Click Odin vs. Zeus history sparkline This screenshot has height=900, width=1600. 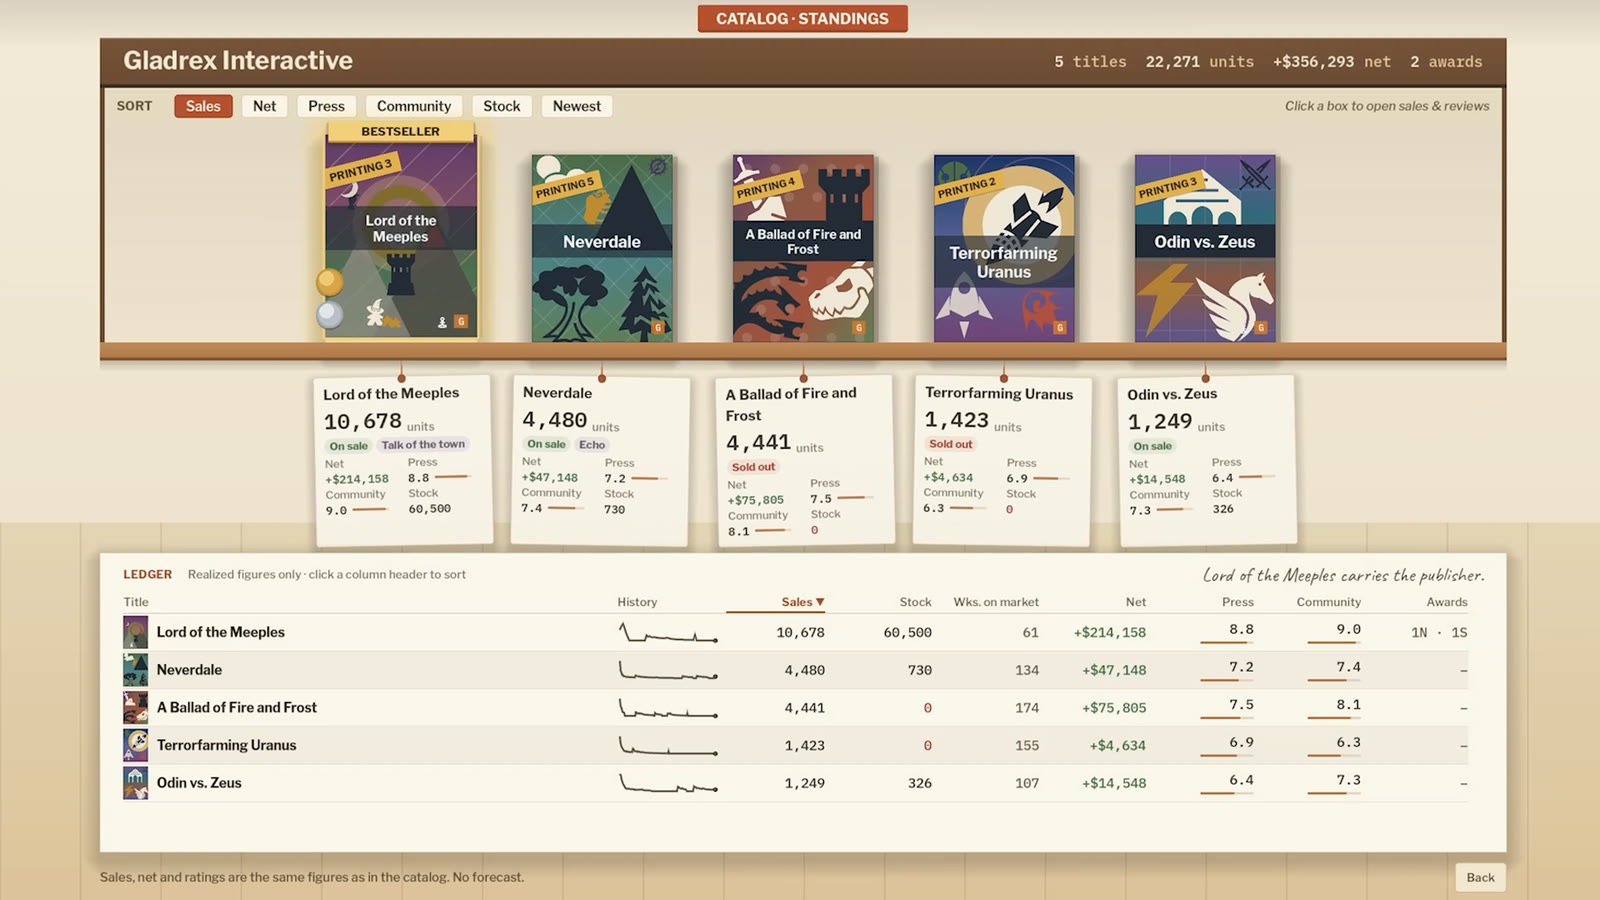click(667, 783)
